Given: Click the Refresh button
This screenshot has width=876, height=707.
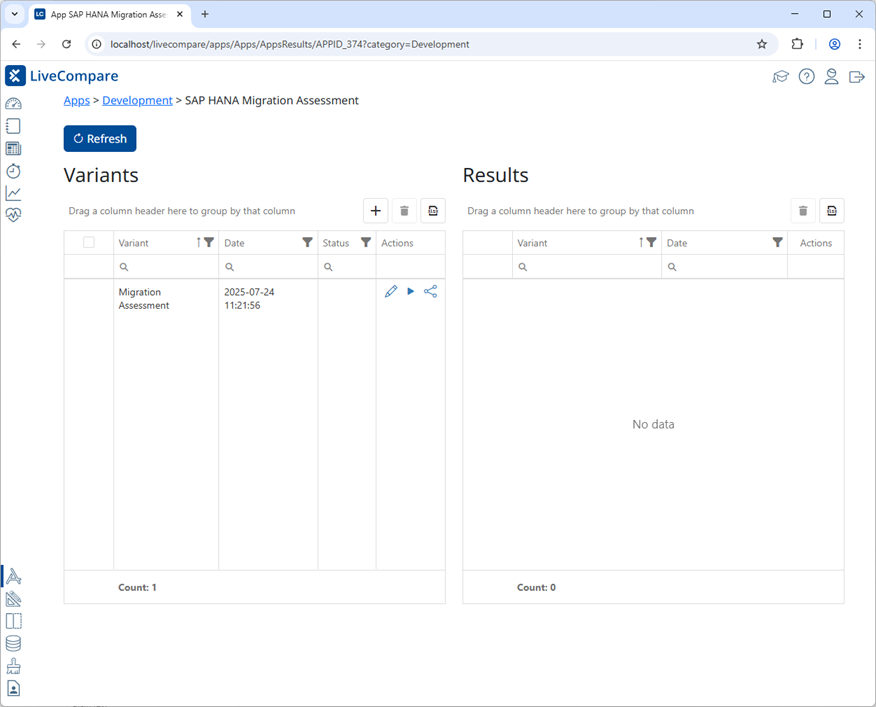Looking at the screenshot, I should tap(100, 139).
